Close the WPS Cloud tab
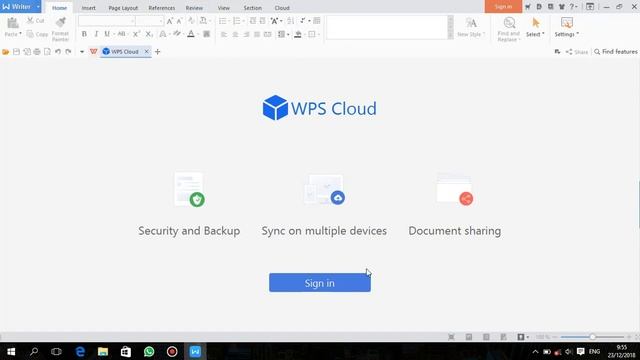 (x=146, y=51)
